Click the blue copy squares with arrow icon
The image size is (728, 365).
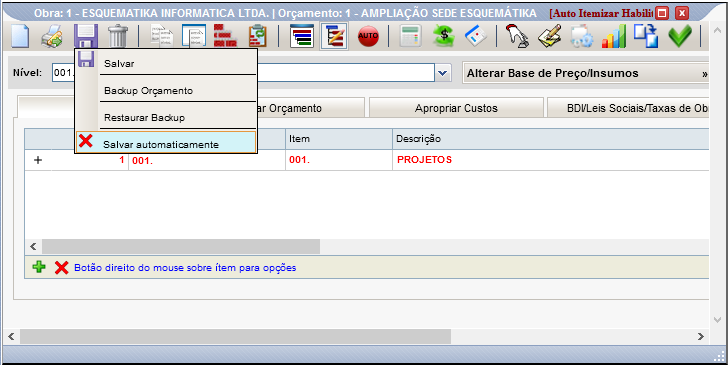646,36
